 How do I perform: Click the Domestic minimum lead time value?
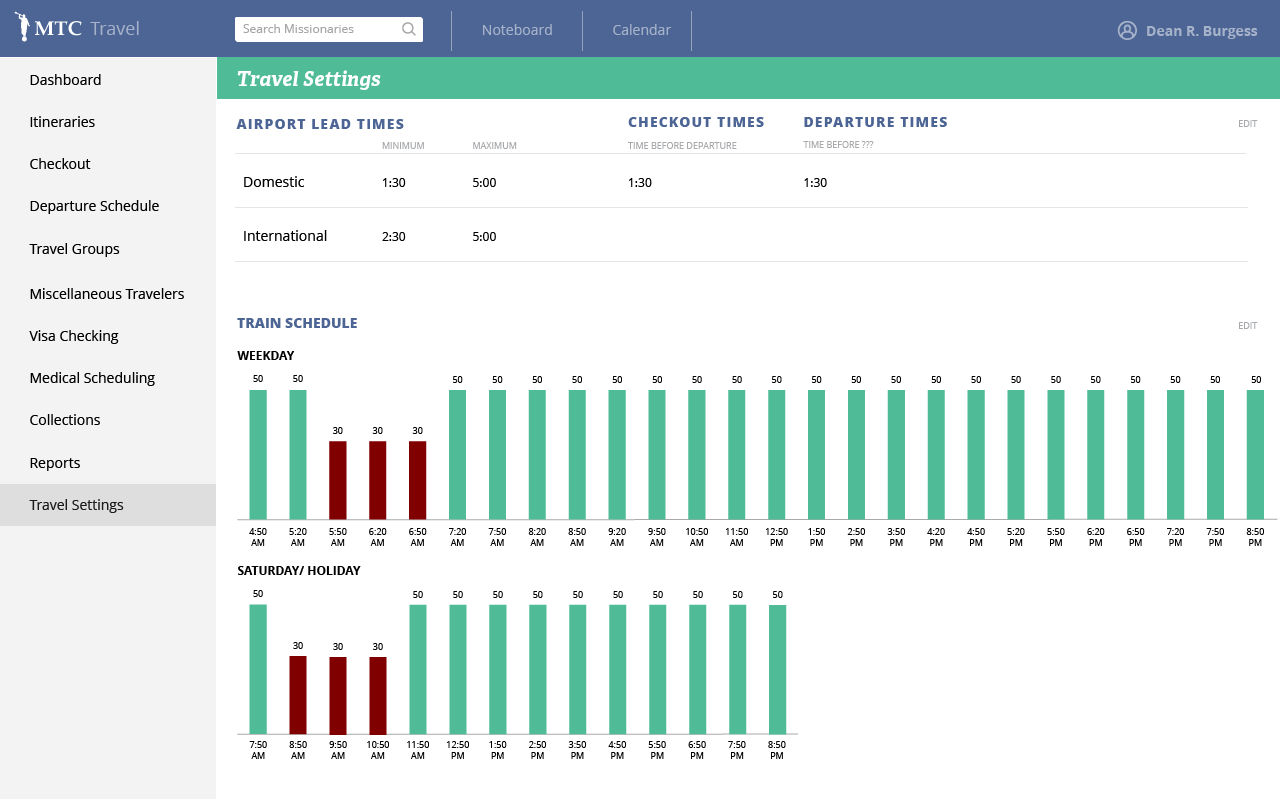394,183
